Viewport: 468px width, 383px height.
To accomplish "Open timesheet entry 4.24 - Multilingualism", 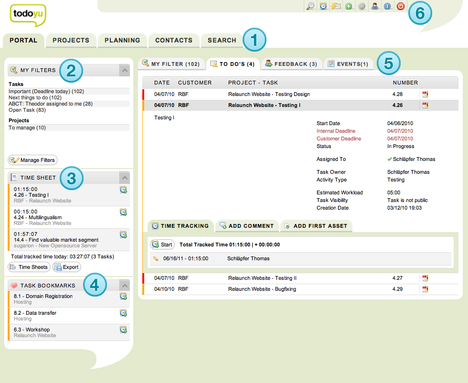I will [x=38, y=217].
